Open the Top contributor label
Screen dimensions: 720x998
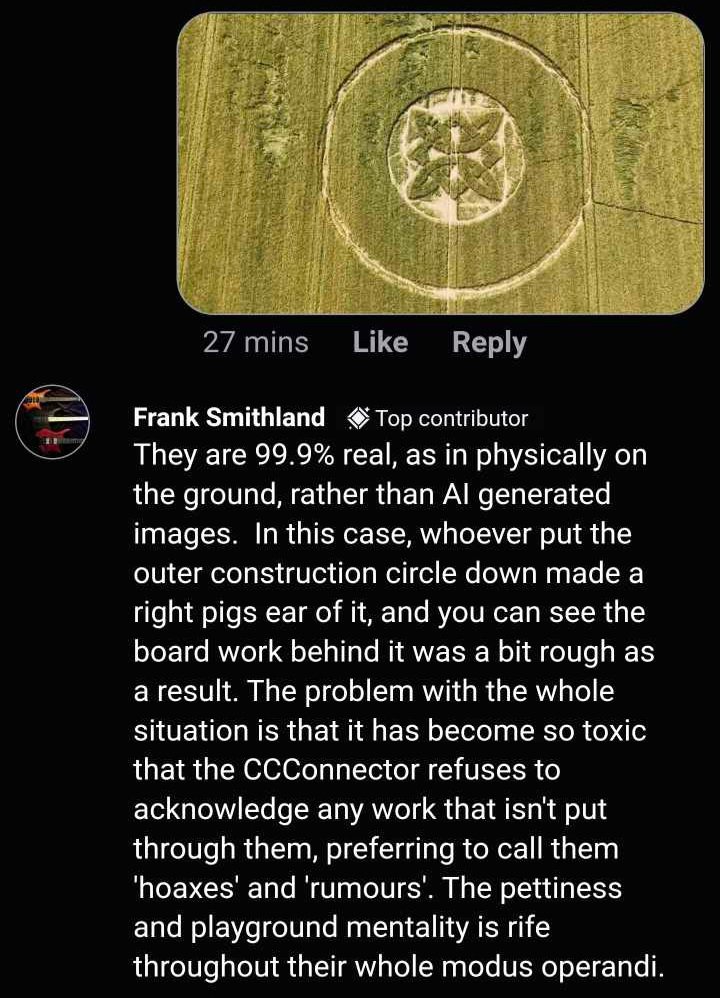pos(451,418)
